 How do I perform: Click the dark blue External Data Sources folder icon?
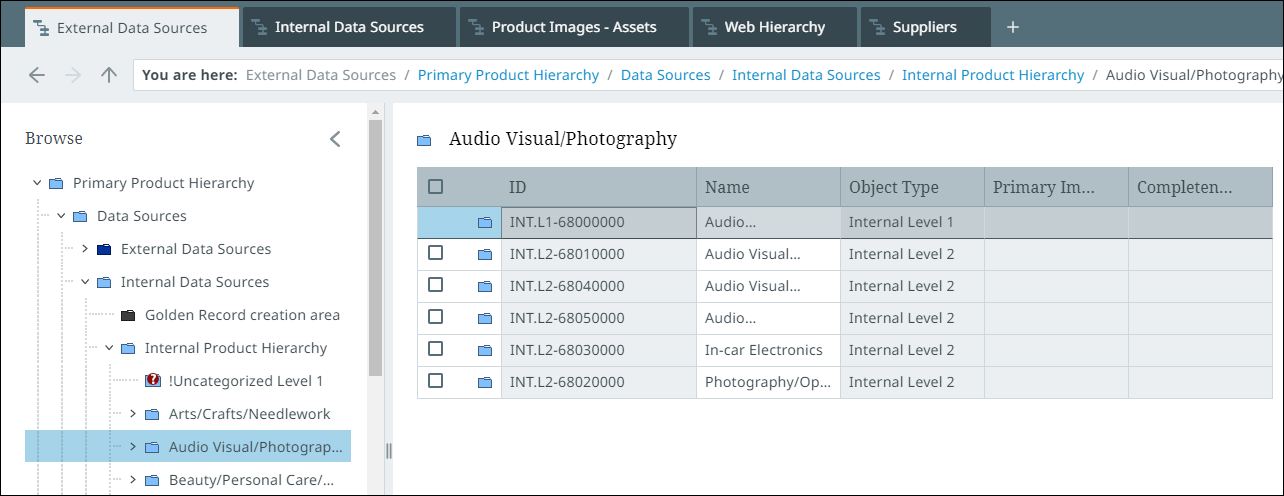104,249
